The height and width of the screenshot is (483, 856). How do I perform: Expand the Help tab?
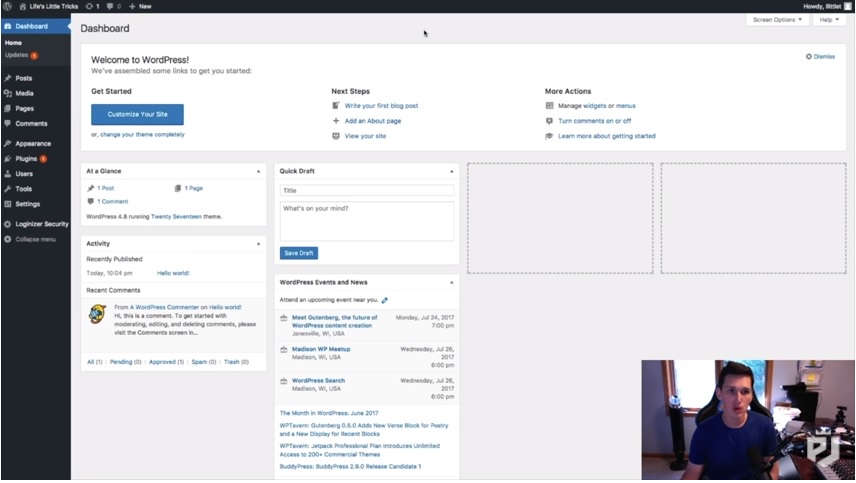[829, 20]
